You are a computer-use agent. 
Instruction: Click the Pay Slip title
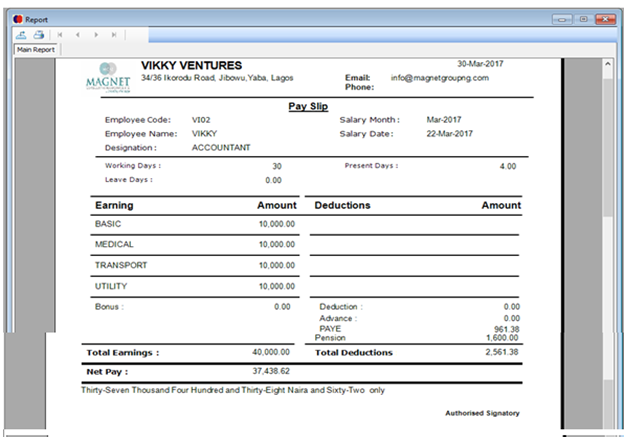(308, 106)
